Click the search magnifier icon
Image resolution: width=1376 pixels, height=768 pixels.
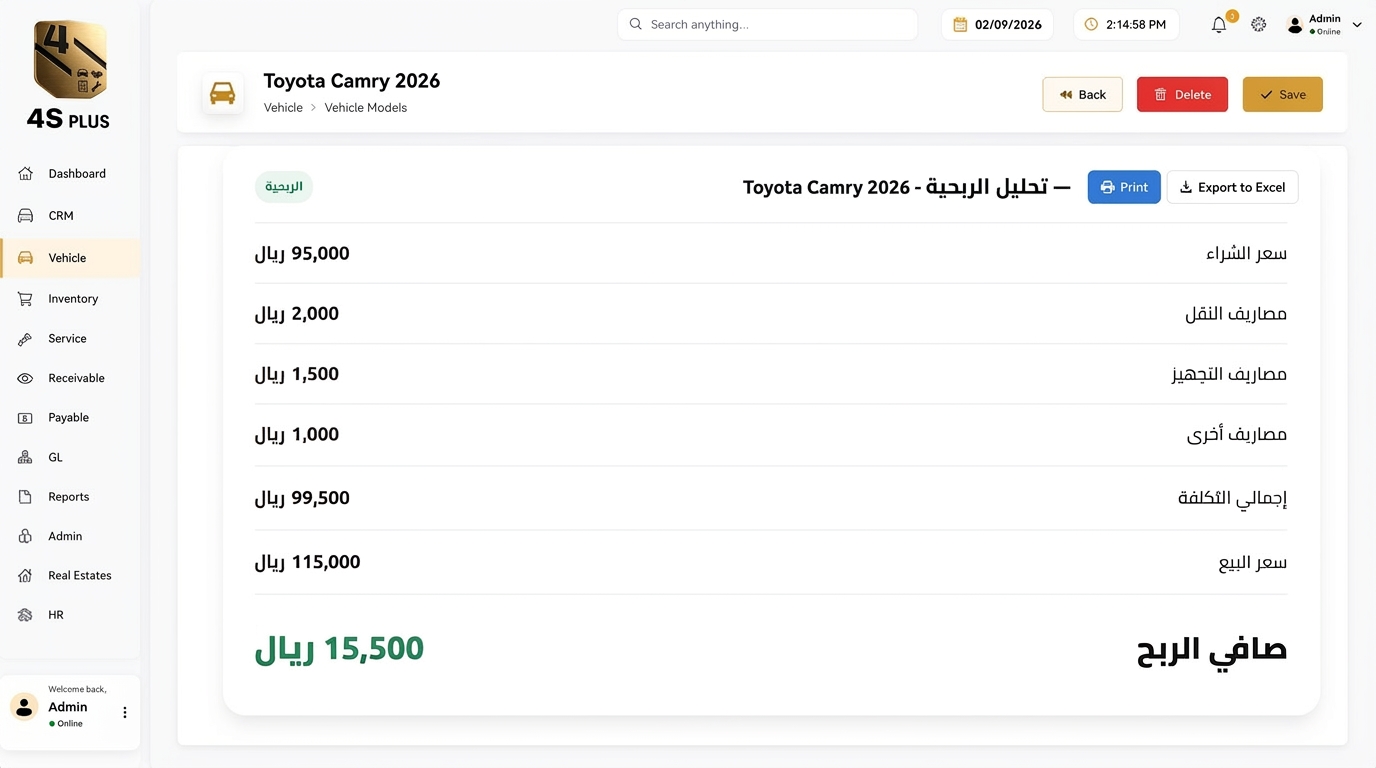click(x=636, y=24)
